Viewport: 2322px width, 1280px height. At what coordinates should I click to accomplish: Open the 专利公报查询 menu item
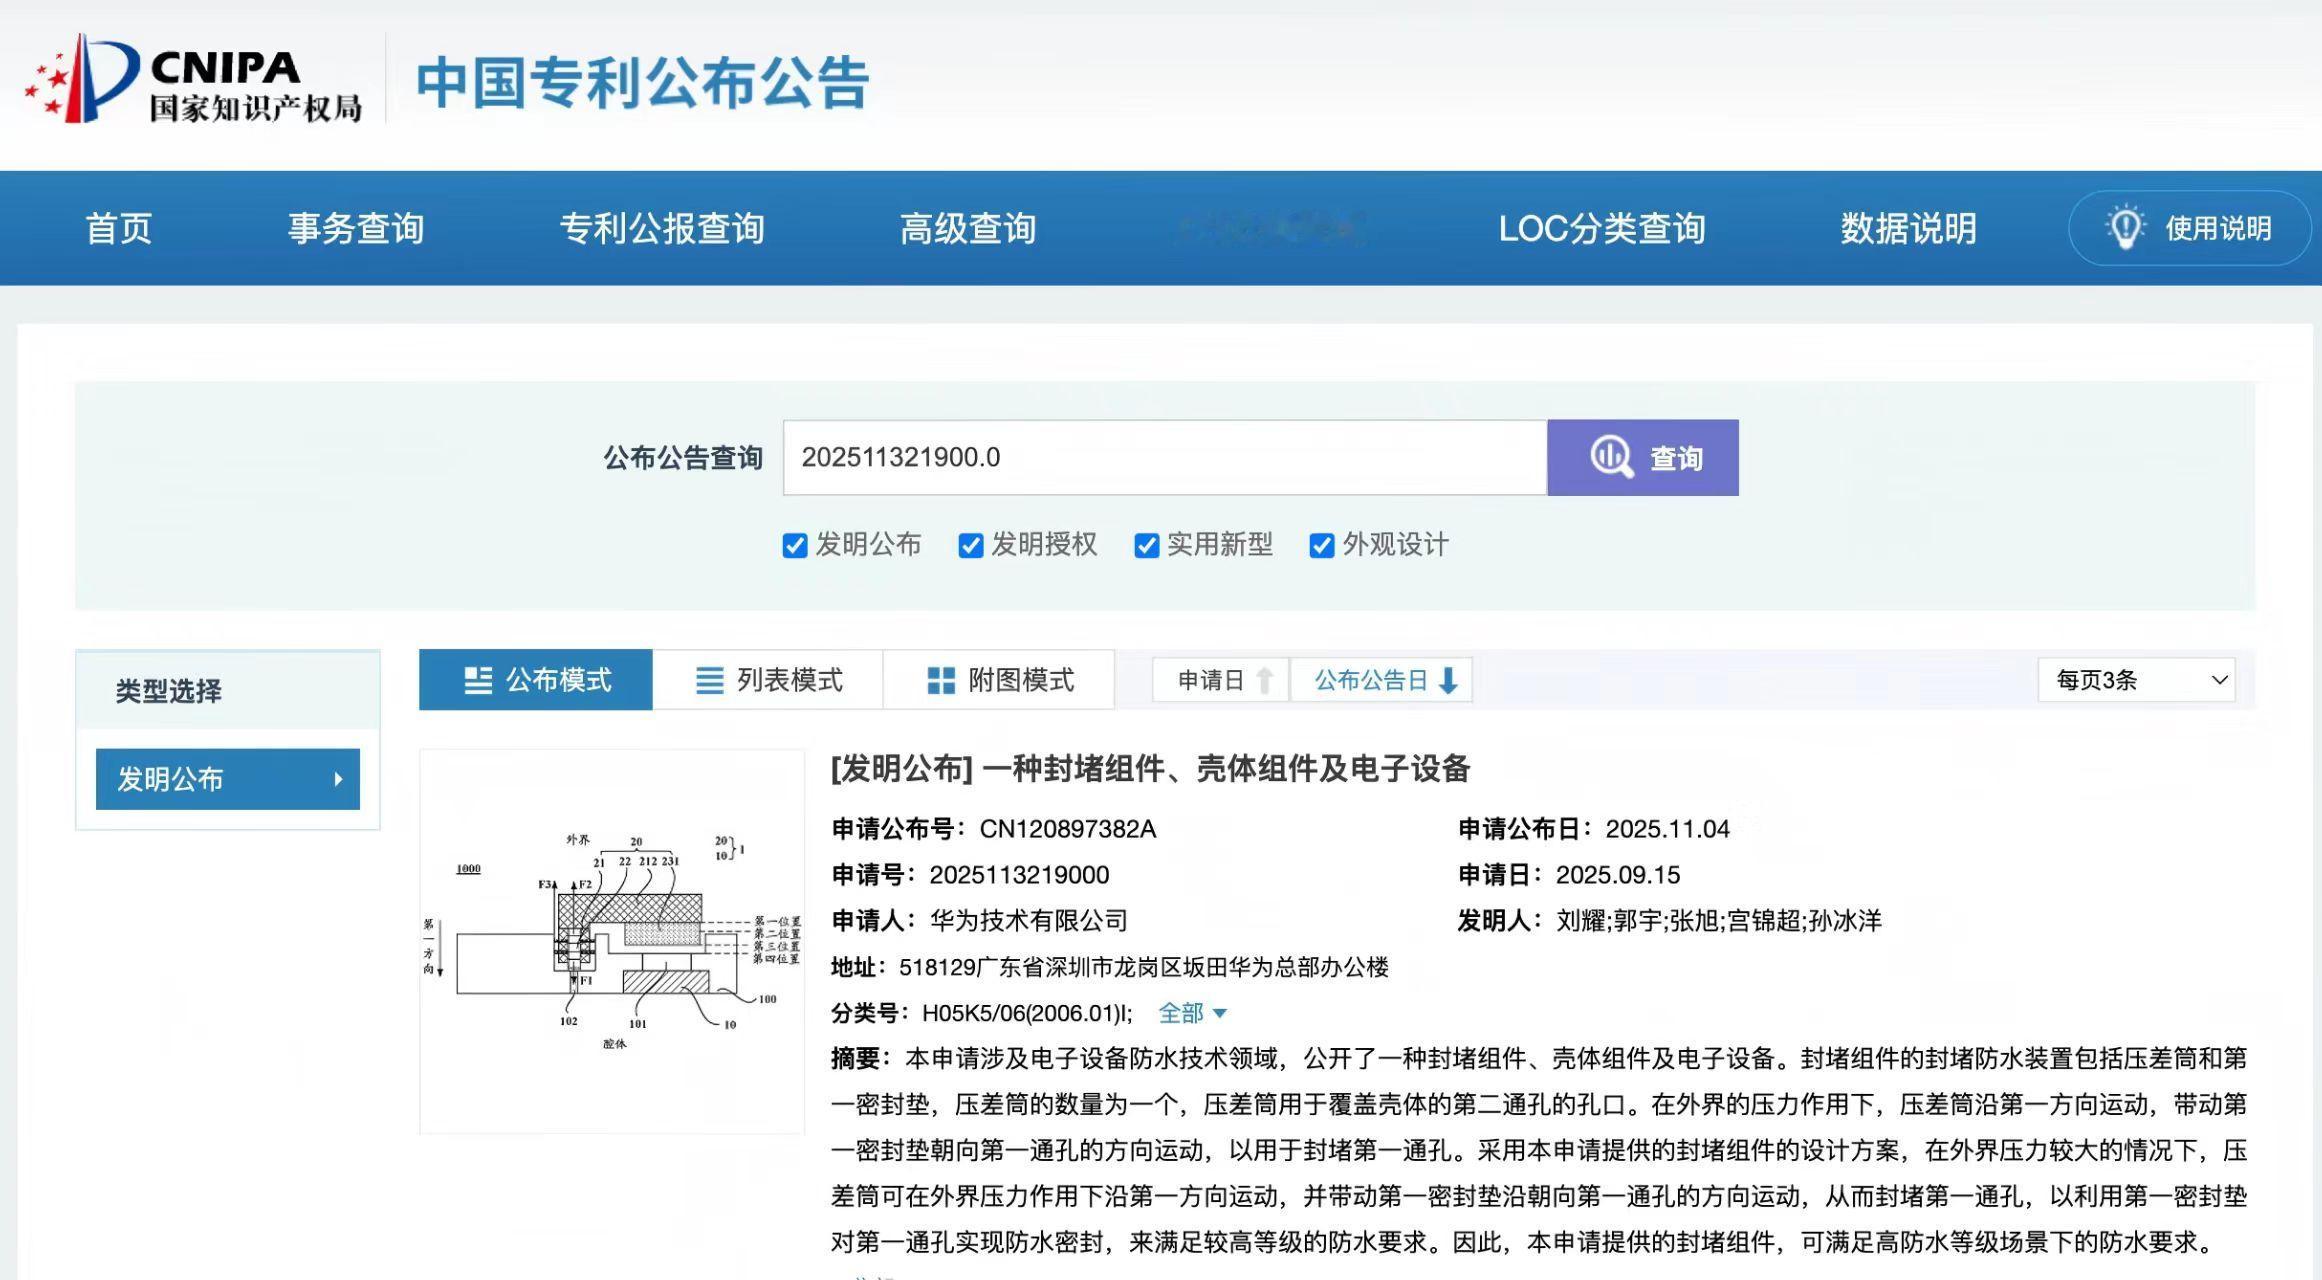[x=662, y=229]
